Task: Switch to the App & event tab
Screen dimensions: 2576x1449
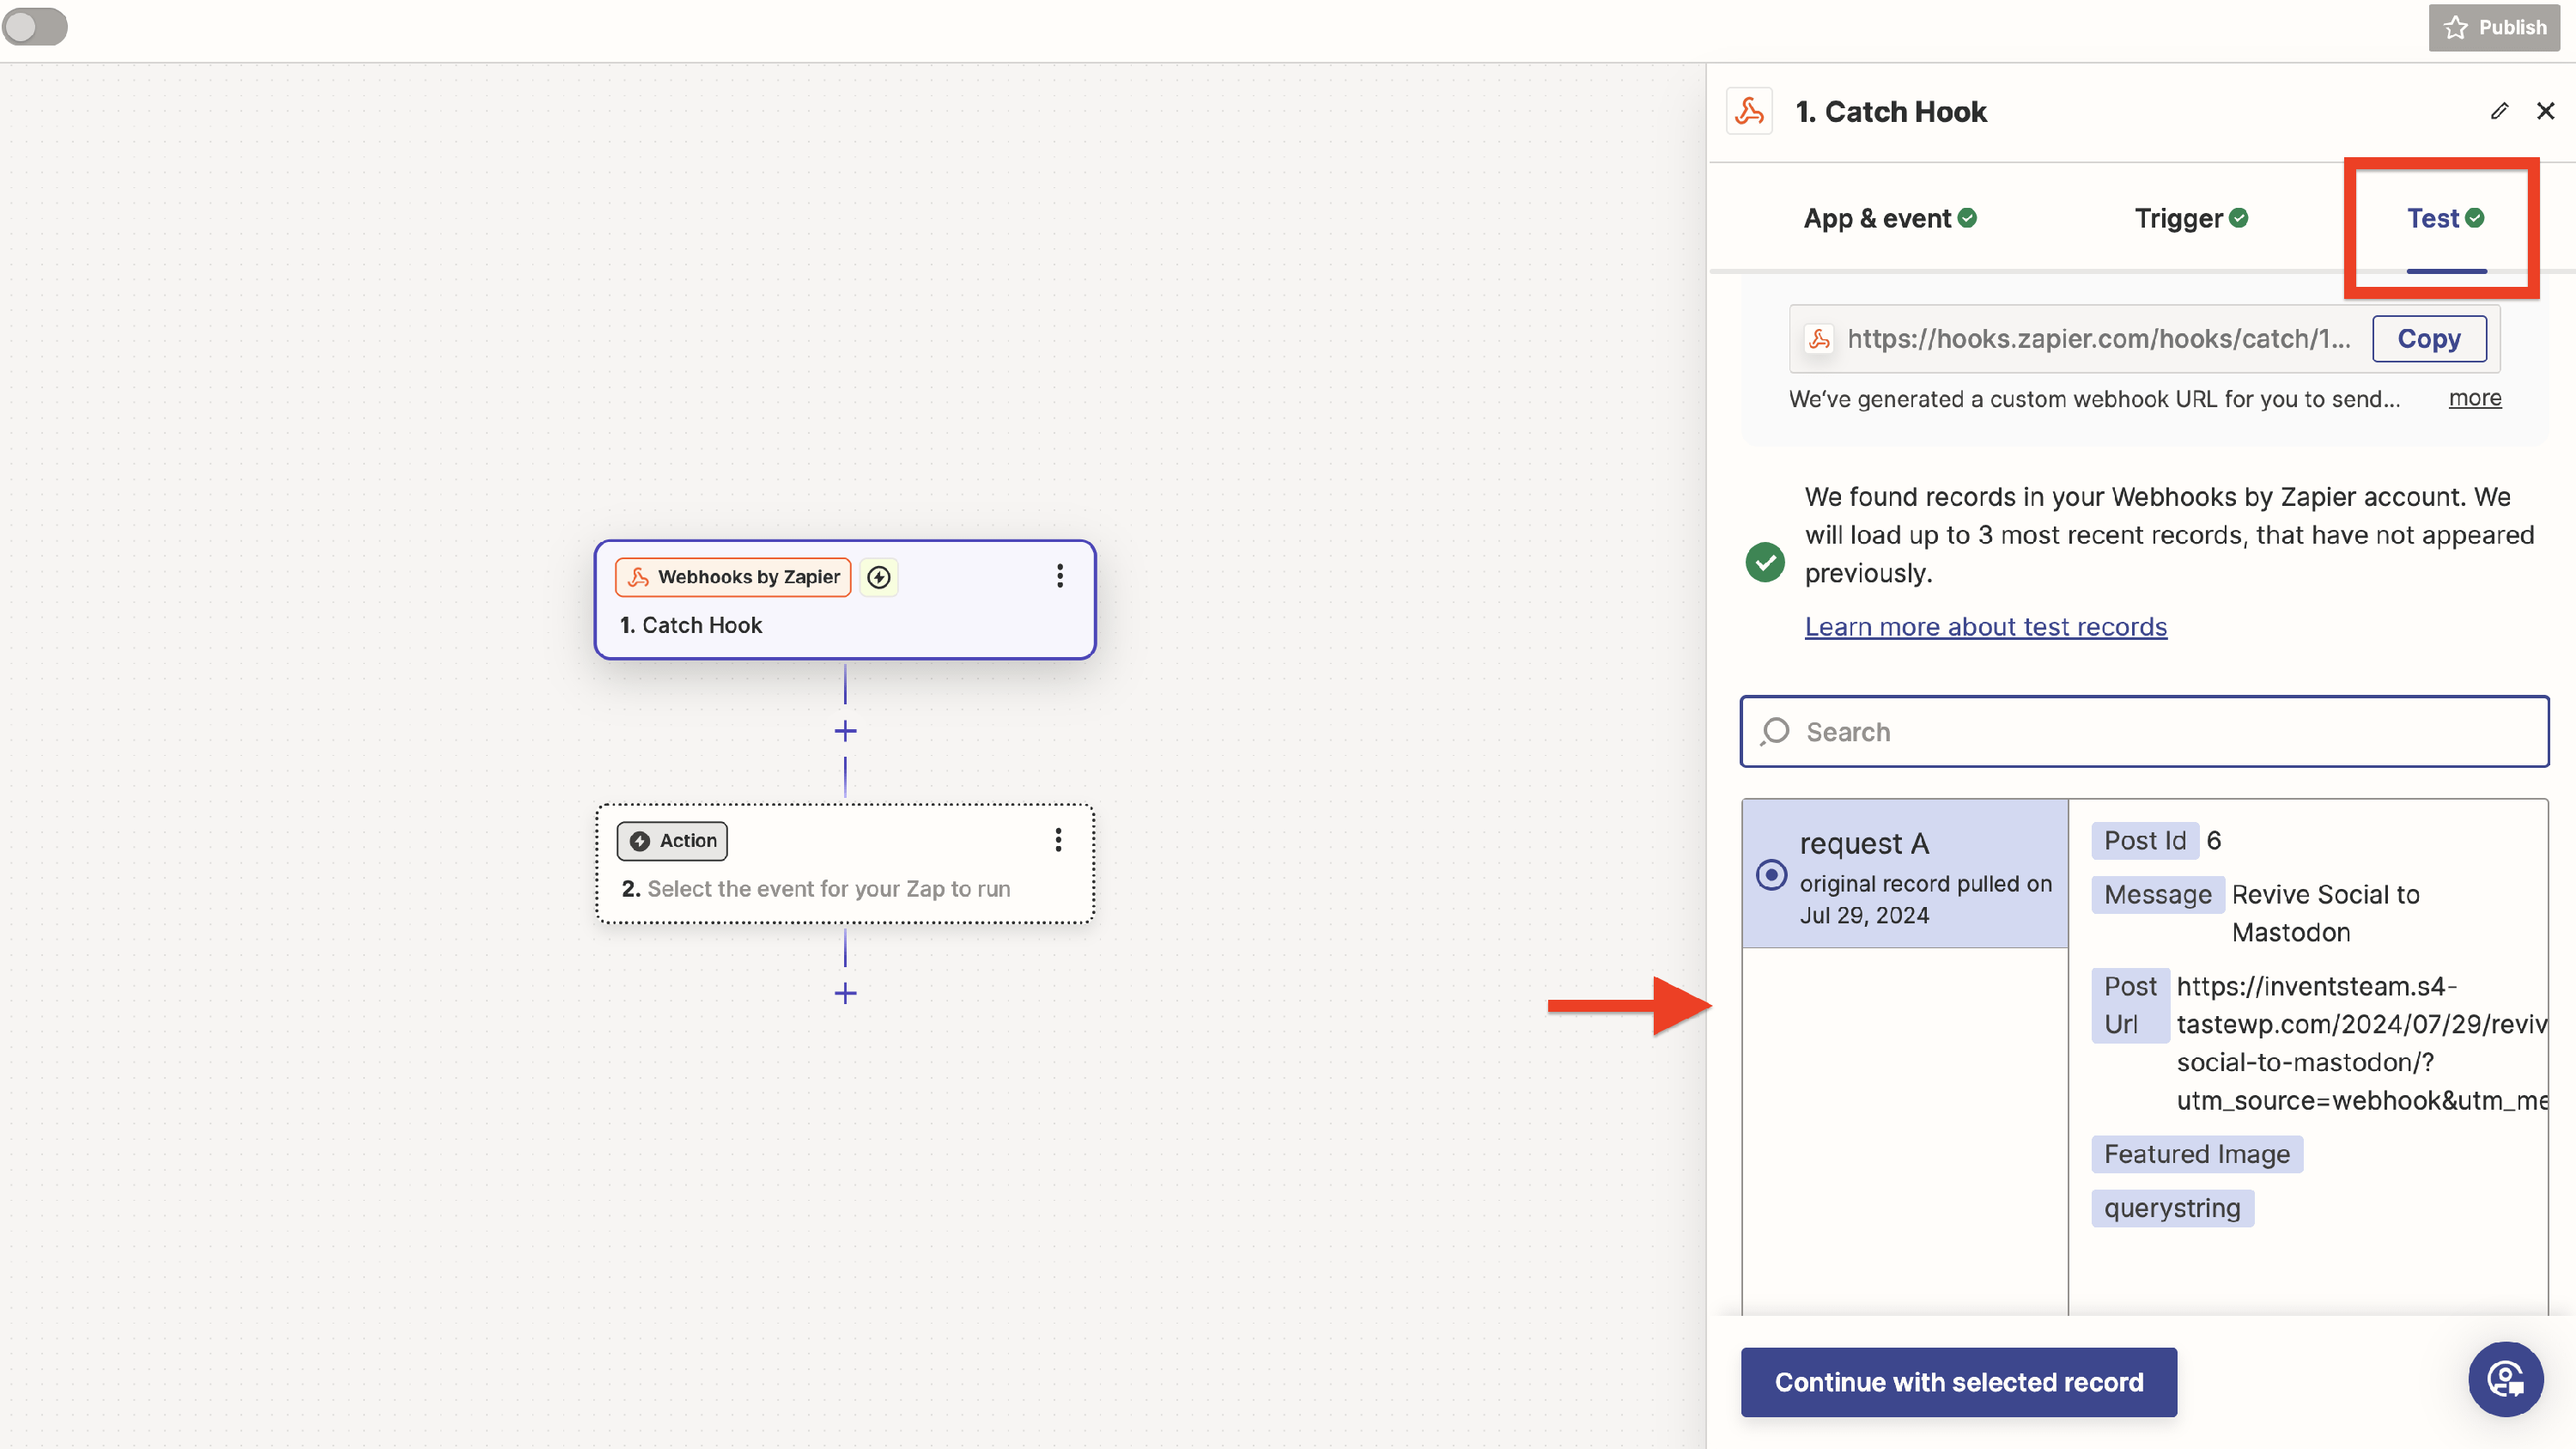Action: pos(1889,218)
